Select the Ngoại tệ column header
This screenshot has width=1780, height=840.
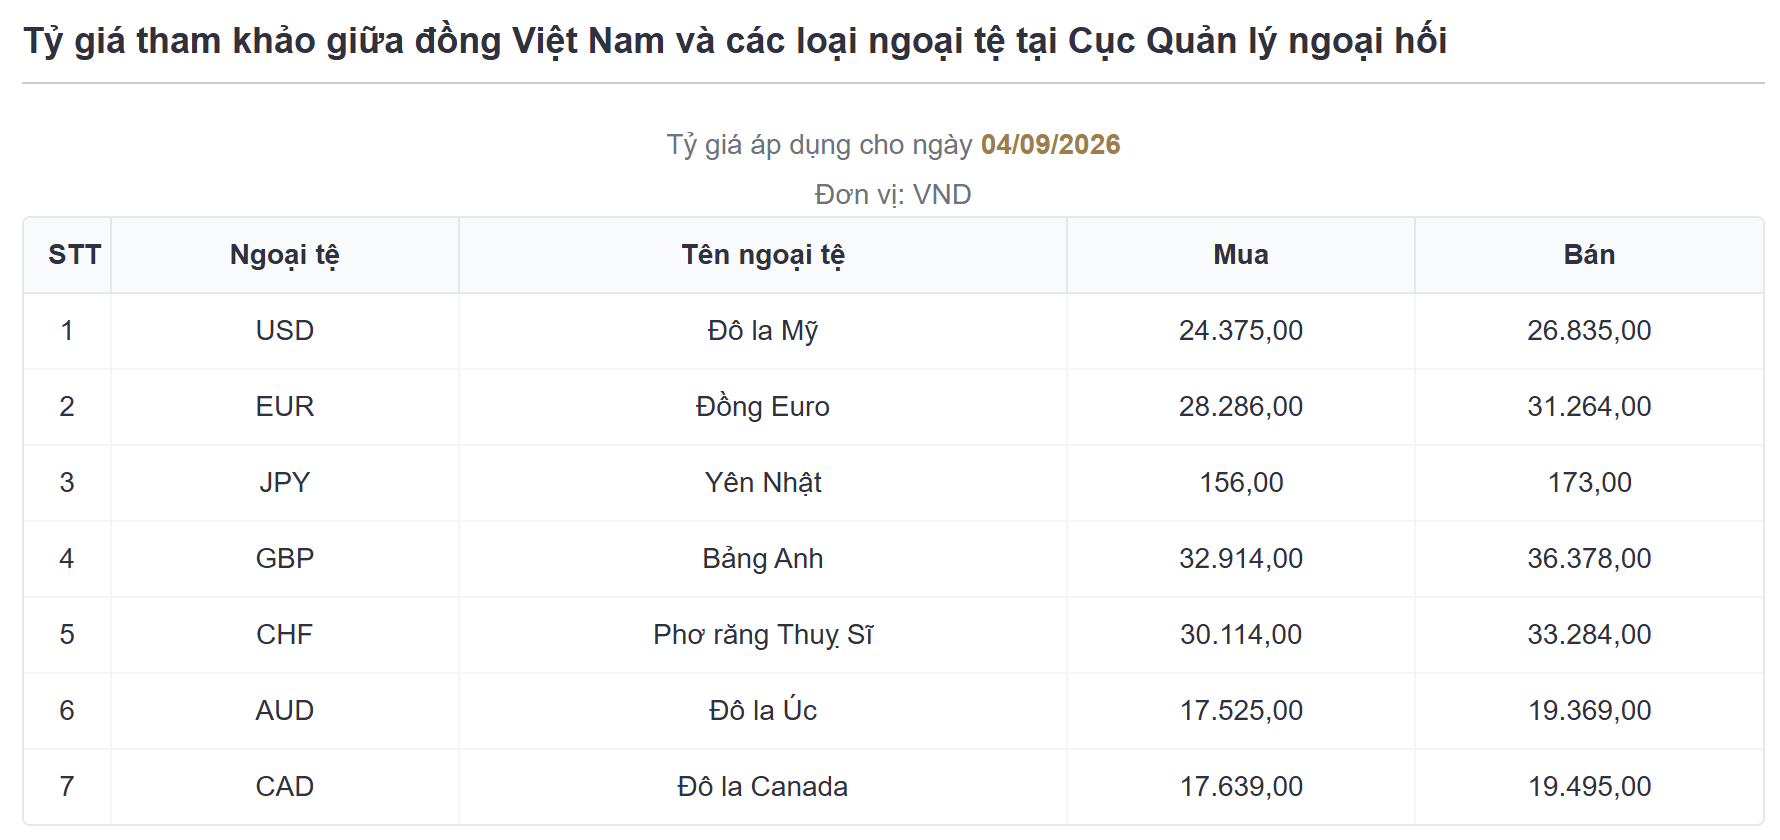[x=285, y=256]
